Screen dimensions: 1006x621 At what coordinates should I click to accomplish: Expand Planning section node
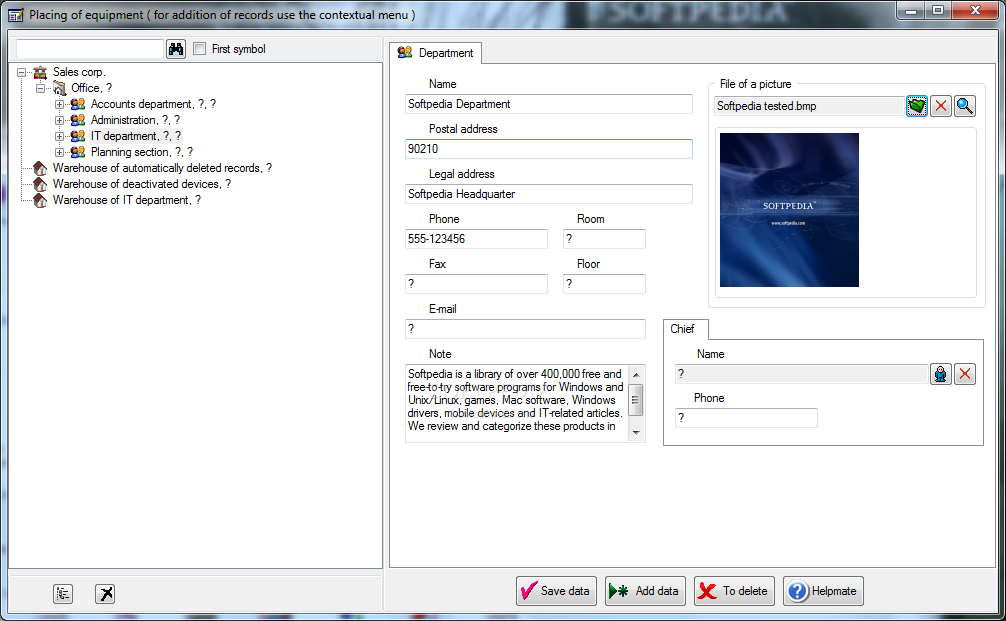tap(59, 153)
